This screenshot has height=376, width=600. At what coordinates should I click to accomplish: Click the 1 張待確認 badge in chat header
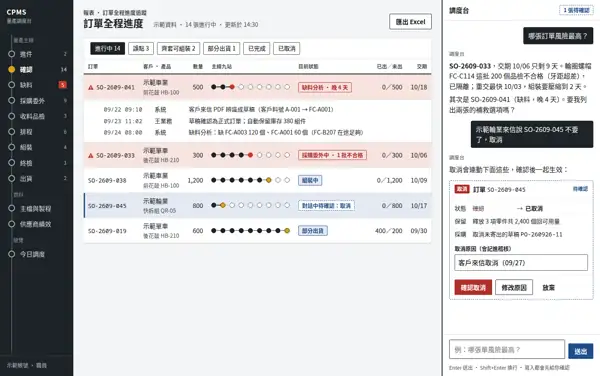coord(576,10)
